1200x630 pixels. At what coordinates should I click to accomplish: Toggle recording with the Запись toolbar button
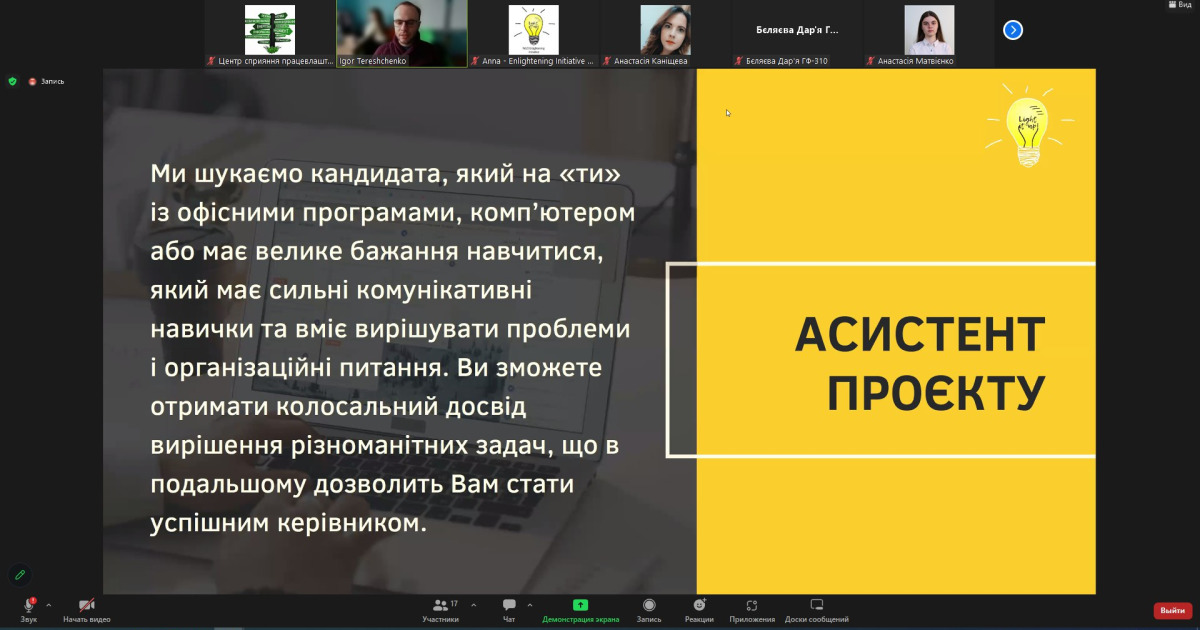(x=649, y=608)
